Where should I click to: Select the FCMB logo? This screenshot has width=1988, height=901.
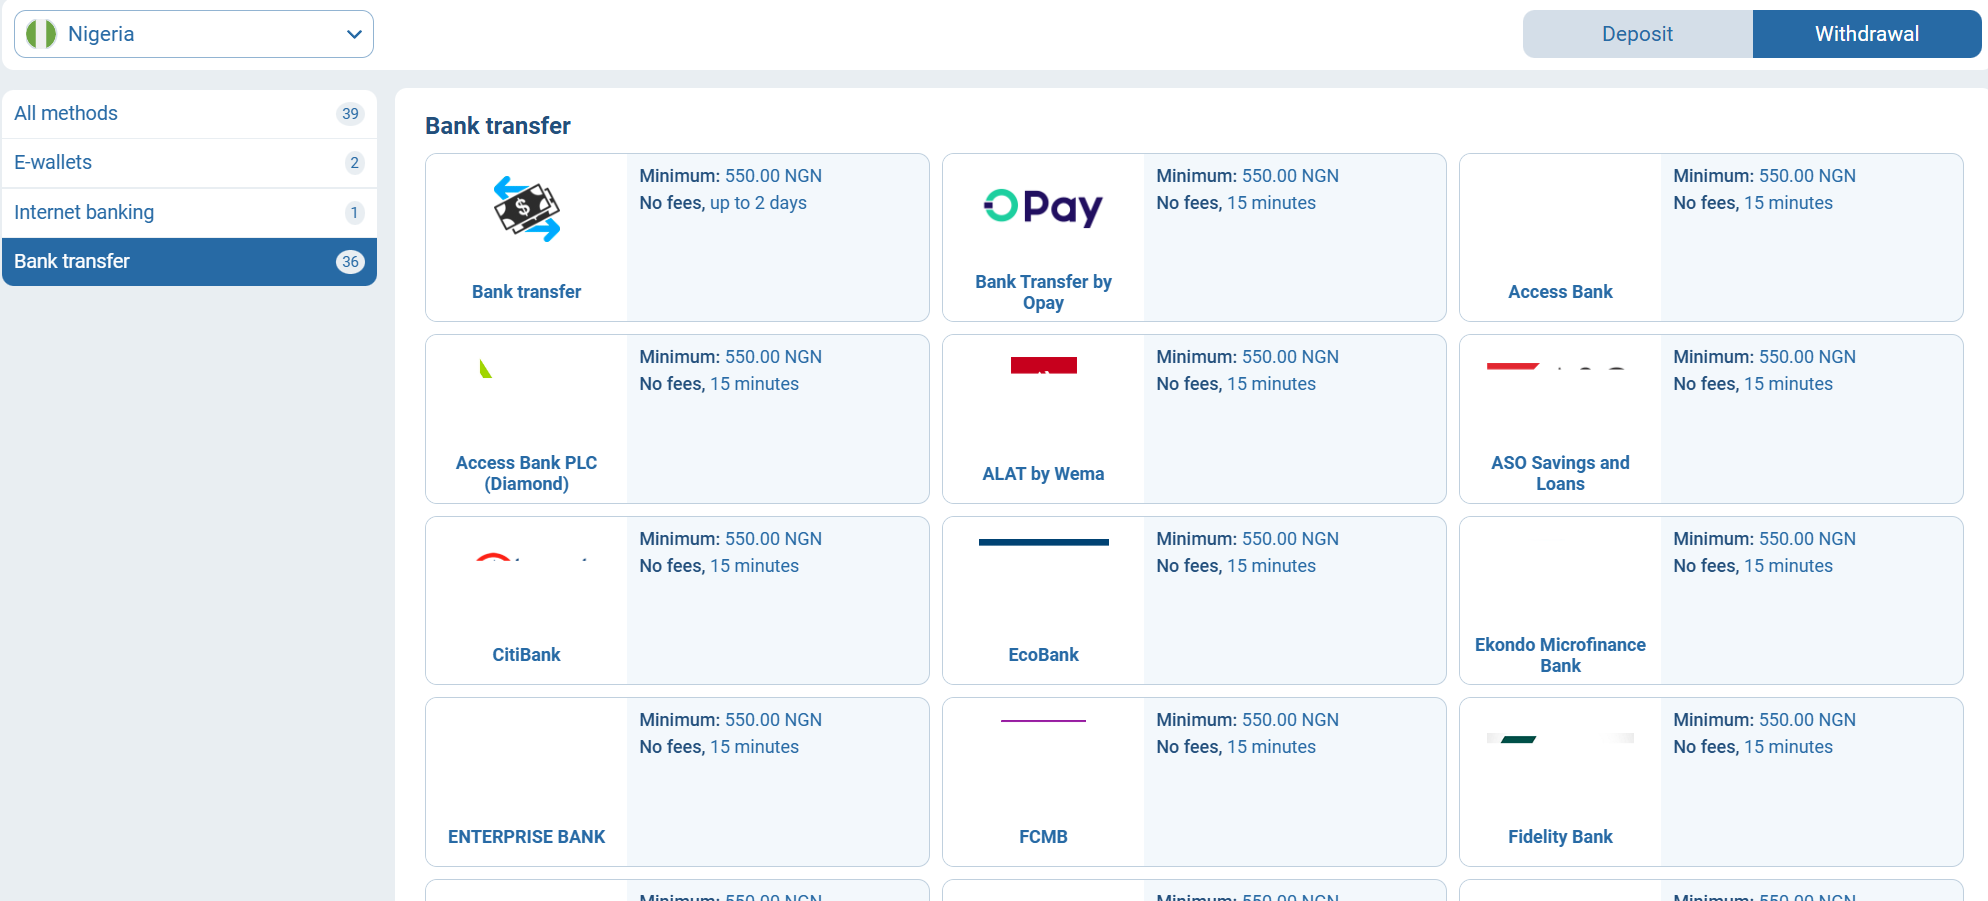(1043, 721)
